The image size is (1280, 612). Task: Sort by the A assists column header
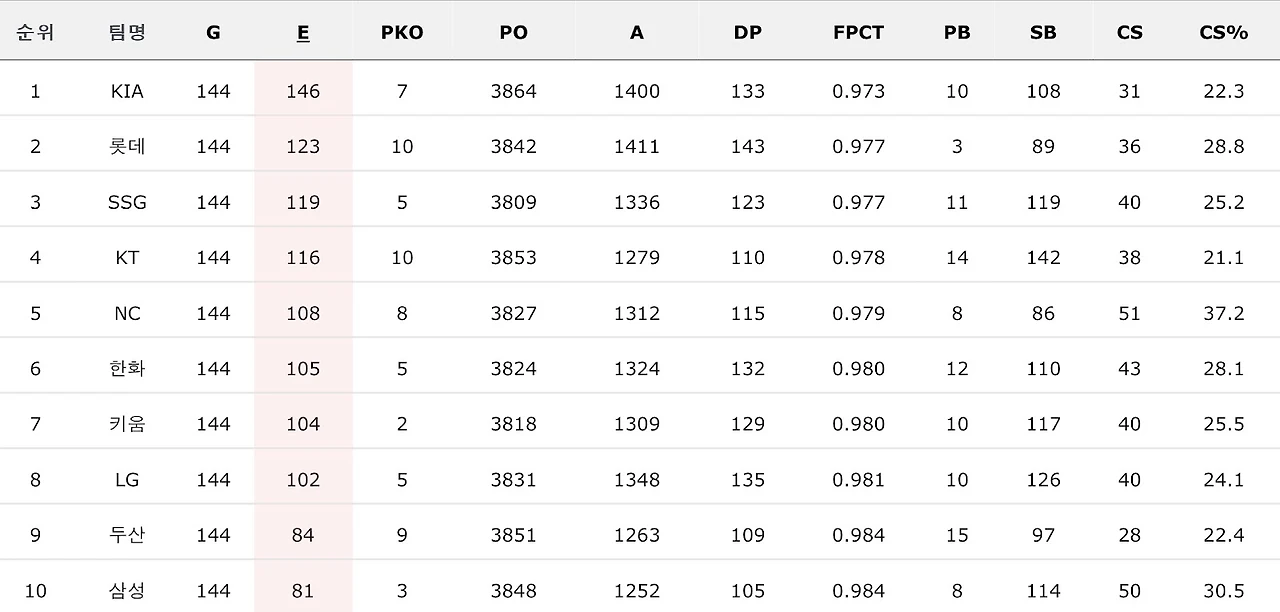(x=637, y=32)
